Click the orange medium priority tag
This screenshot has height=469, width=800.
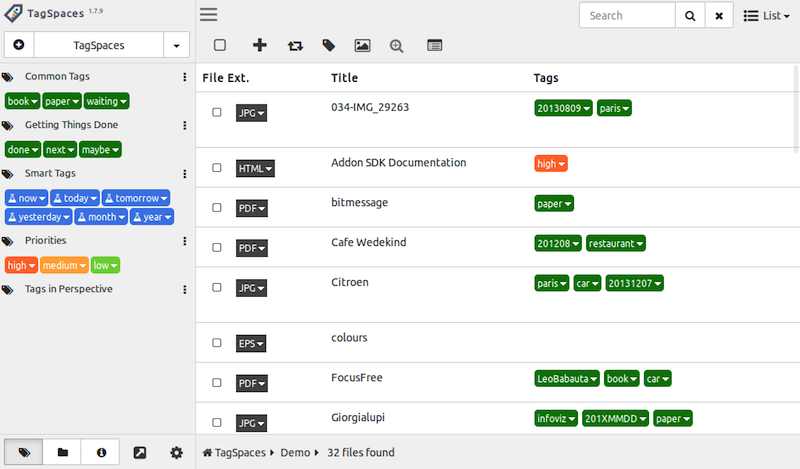[63, 265]
